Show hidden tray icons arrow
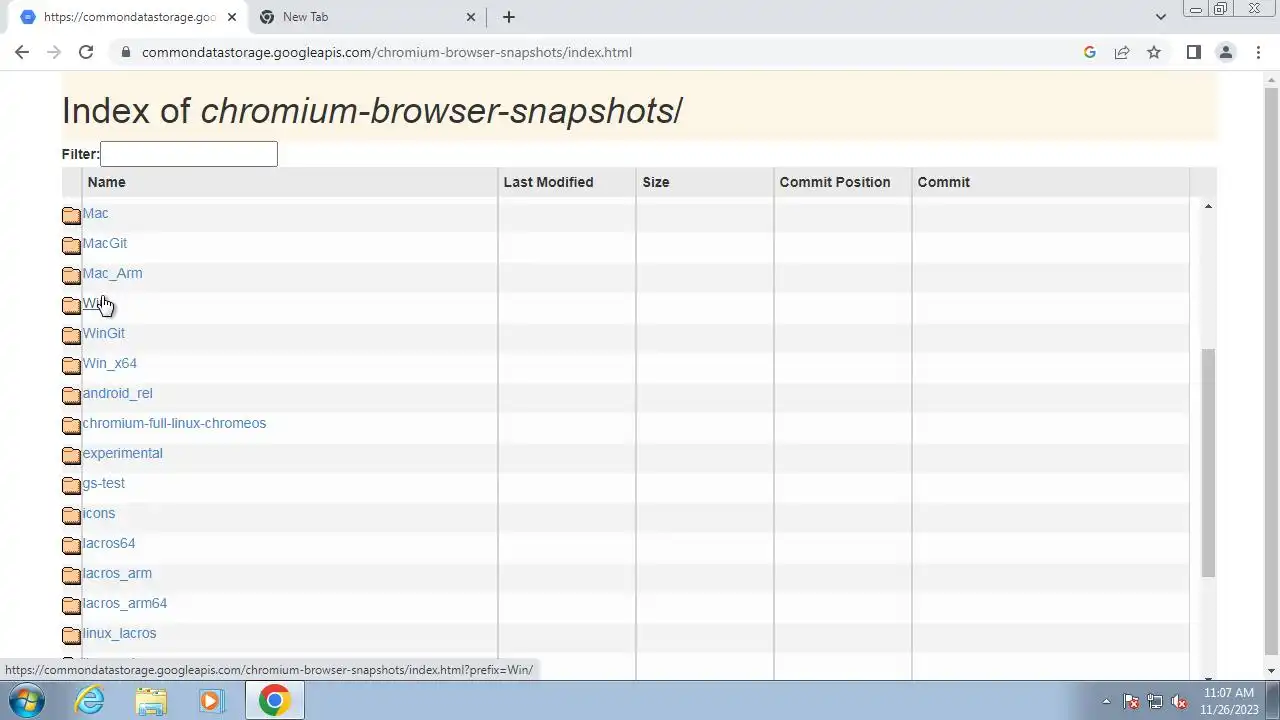 coord(1106,701)
